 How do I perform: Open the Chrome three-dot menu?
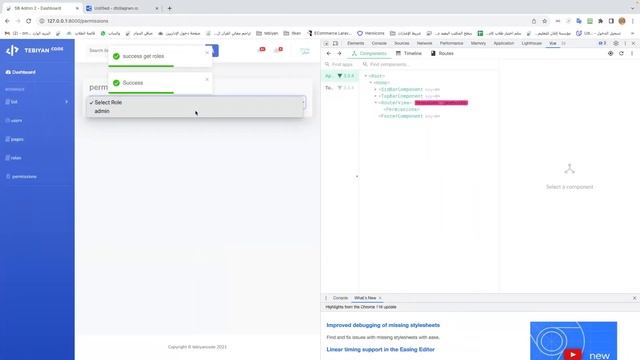pyautogui.click(x=633, y=21)
